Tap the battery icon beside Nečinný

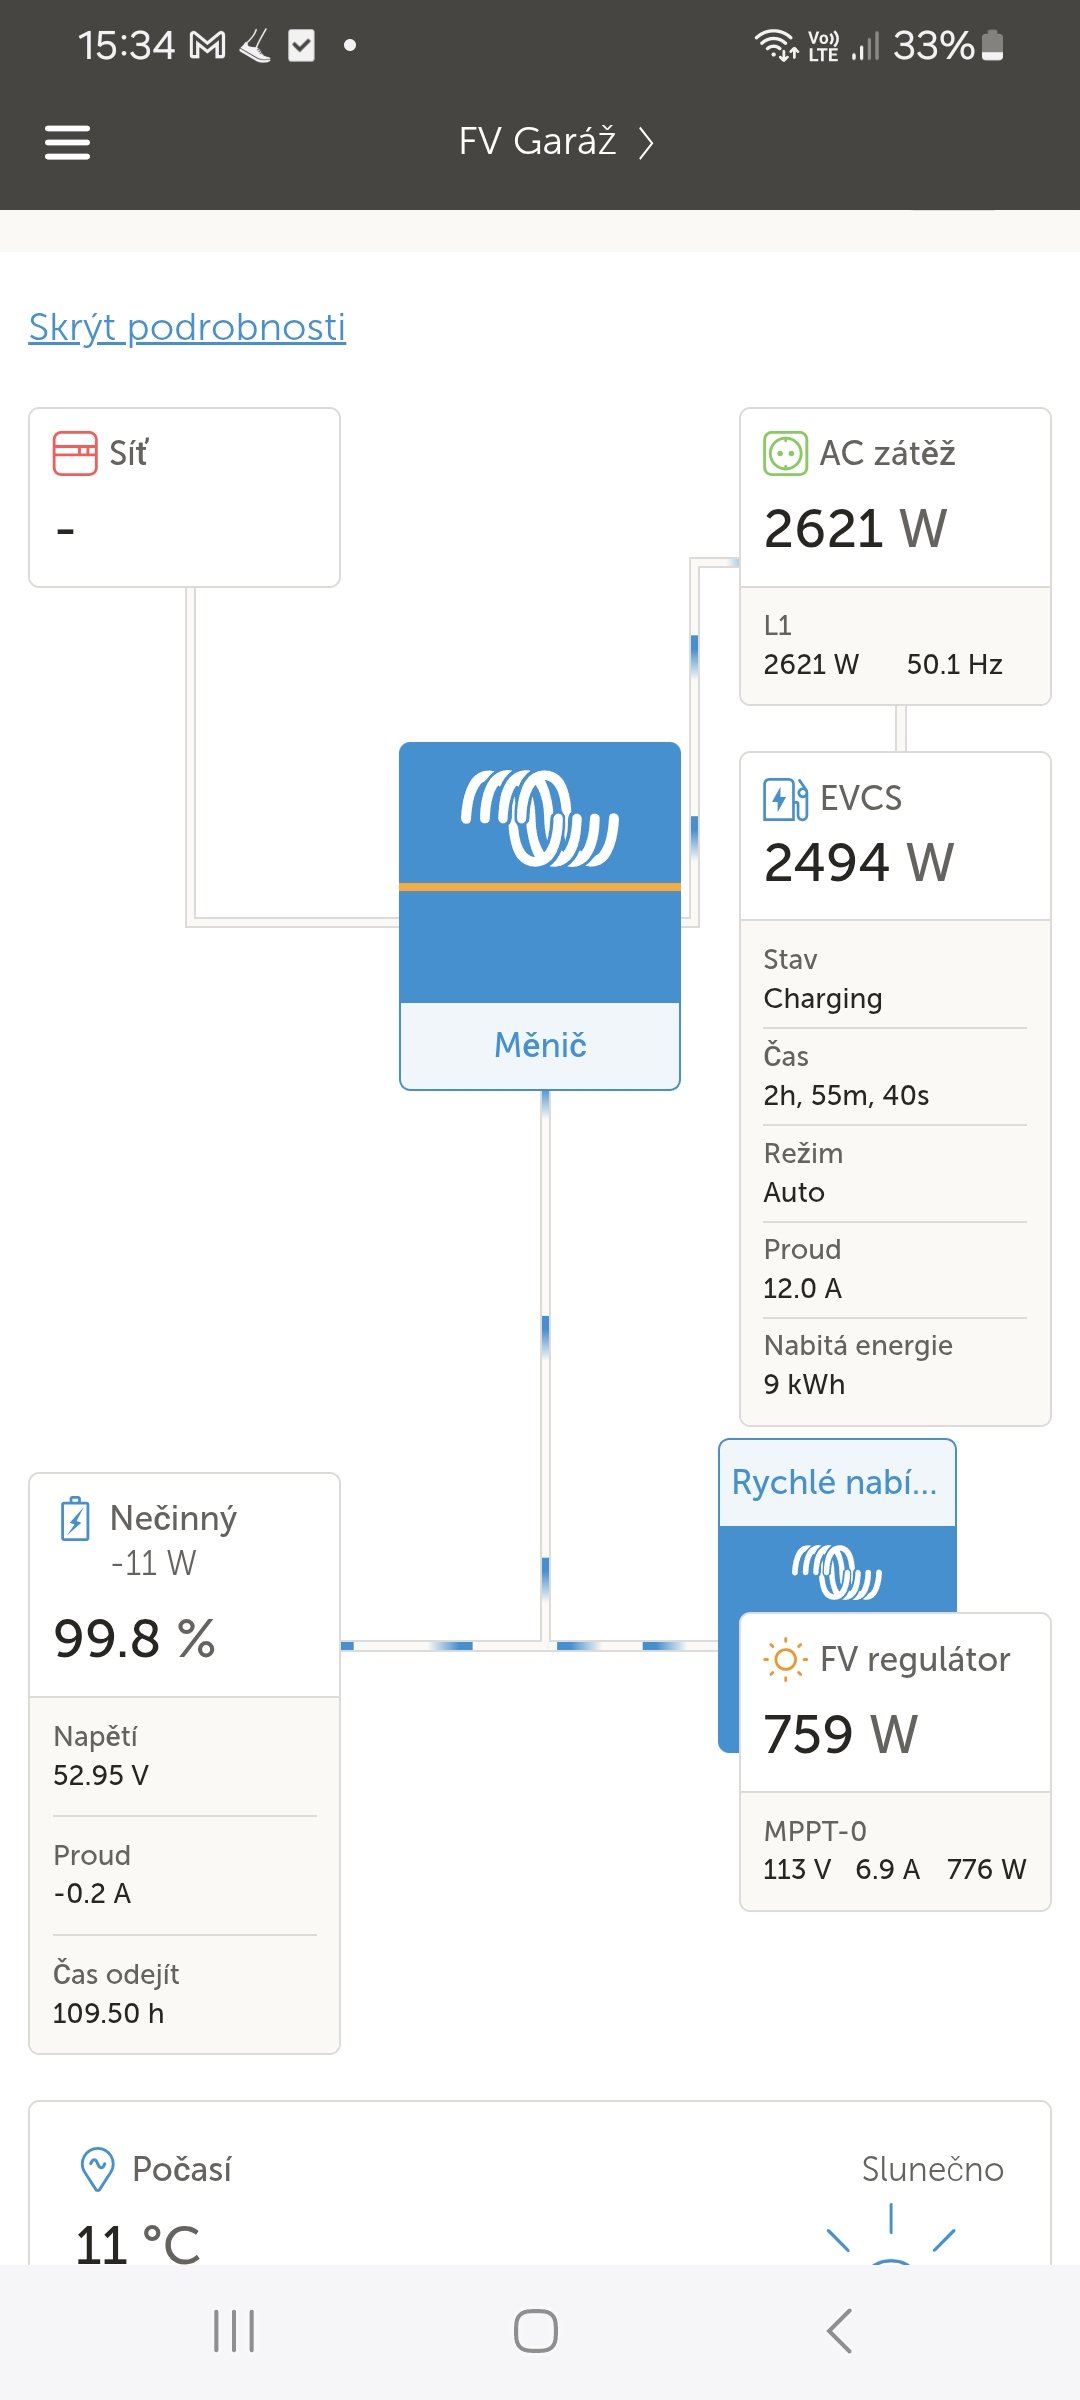(x=75, y=1519)
